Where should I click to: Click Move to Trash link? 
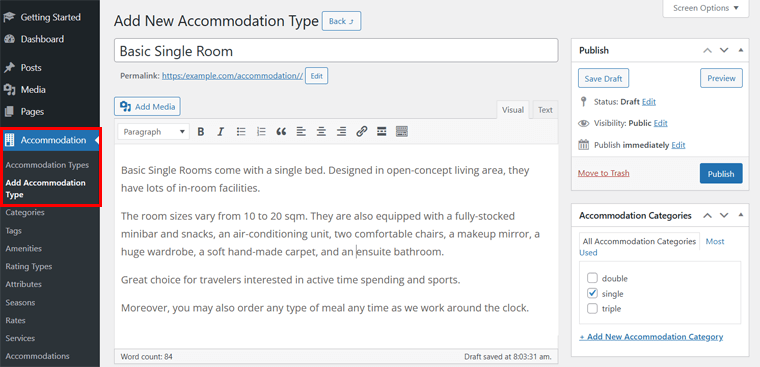click(x=603, y=173)
